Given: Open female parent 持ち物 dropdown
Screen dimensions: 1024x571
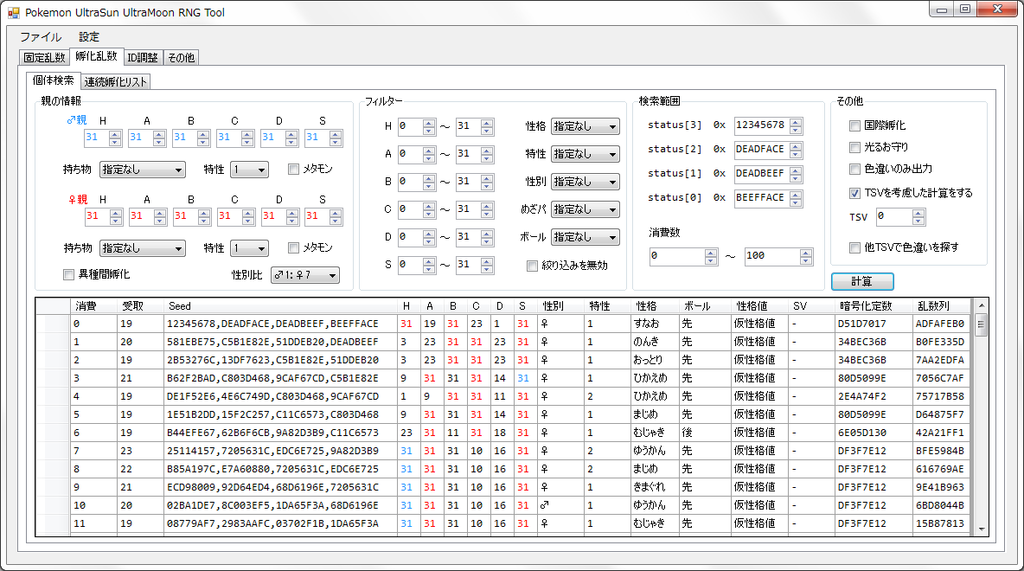Looking at the screenshot, I should tap(142, 248).
